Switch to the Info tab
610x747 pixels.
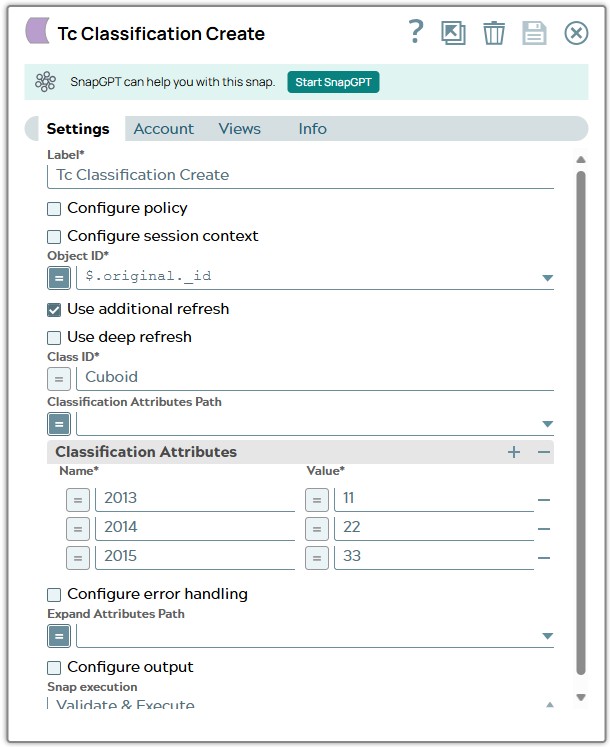[x=313, y=129]
